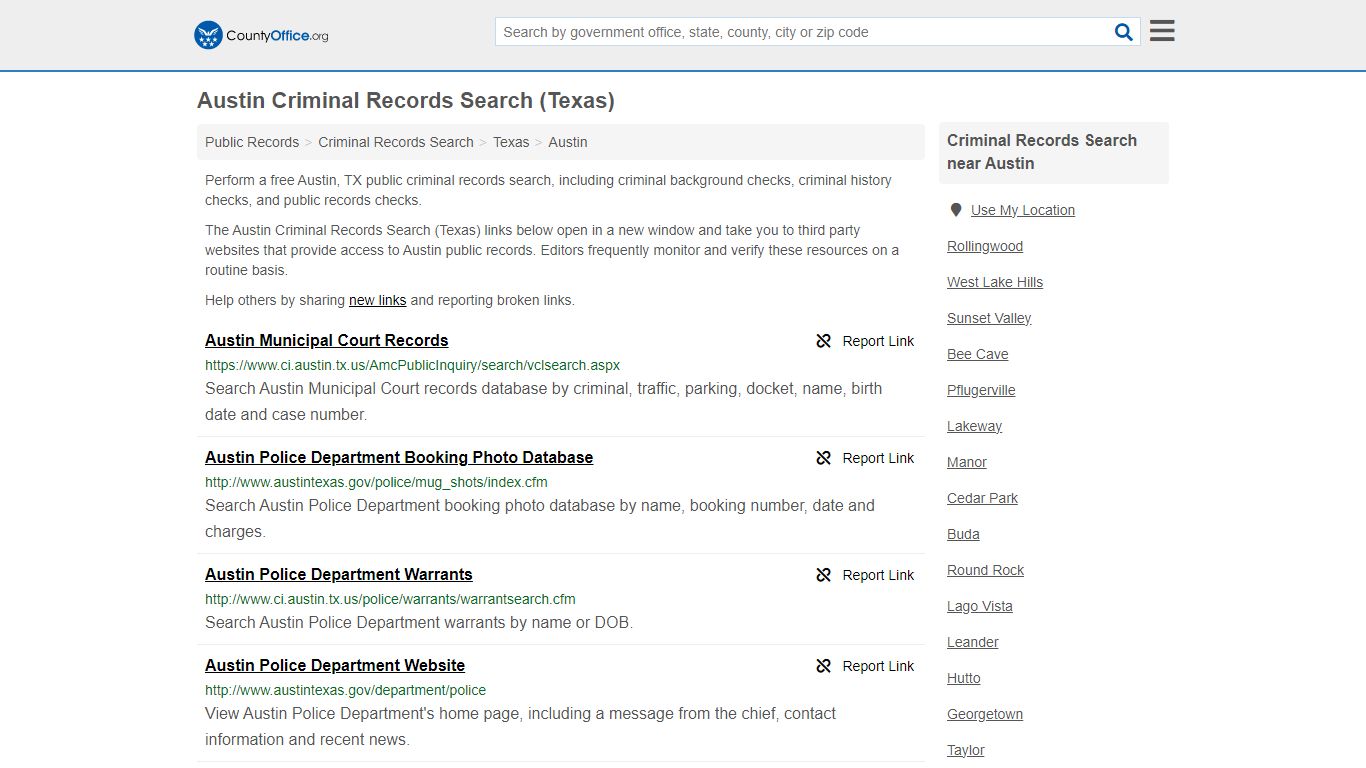Go to Georgetown in sidebar
This screenshot has height=768, width=1366.
[x=985, y=714]
